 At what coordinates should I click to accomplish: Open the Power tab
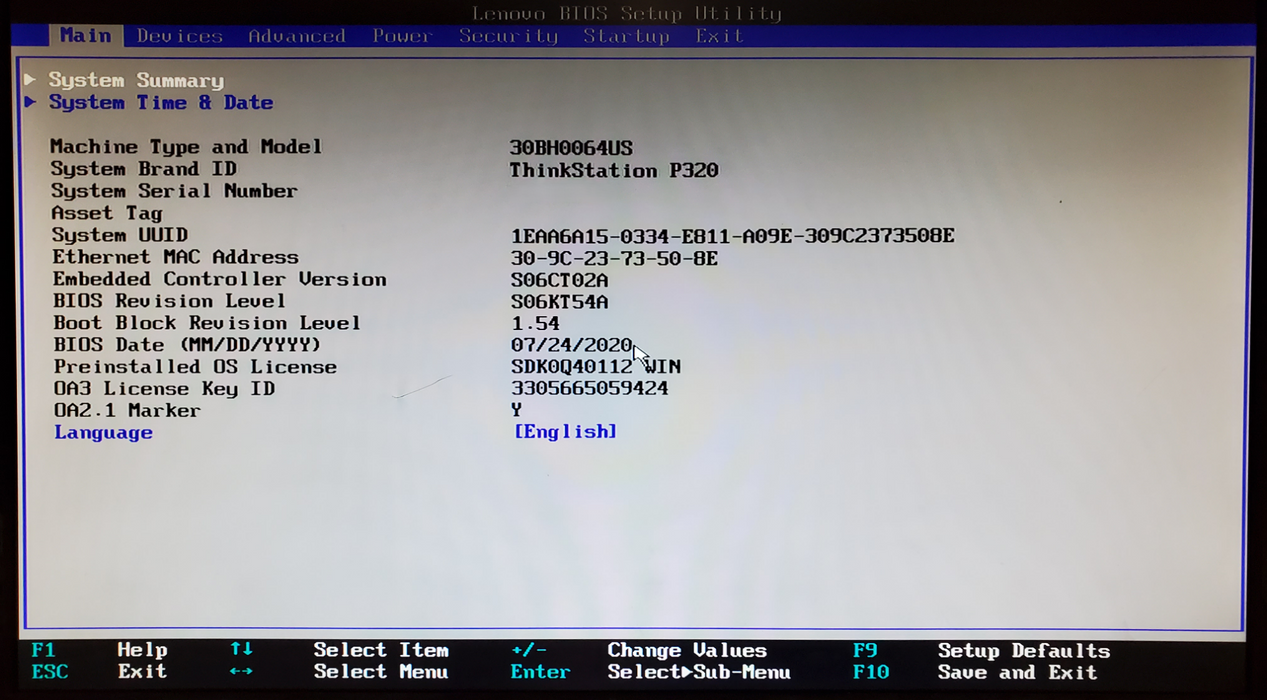pos(402,36)
